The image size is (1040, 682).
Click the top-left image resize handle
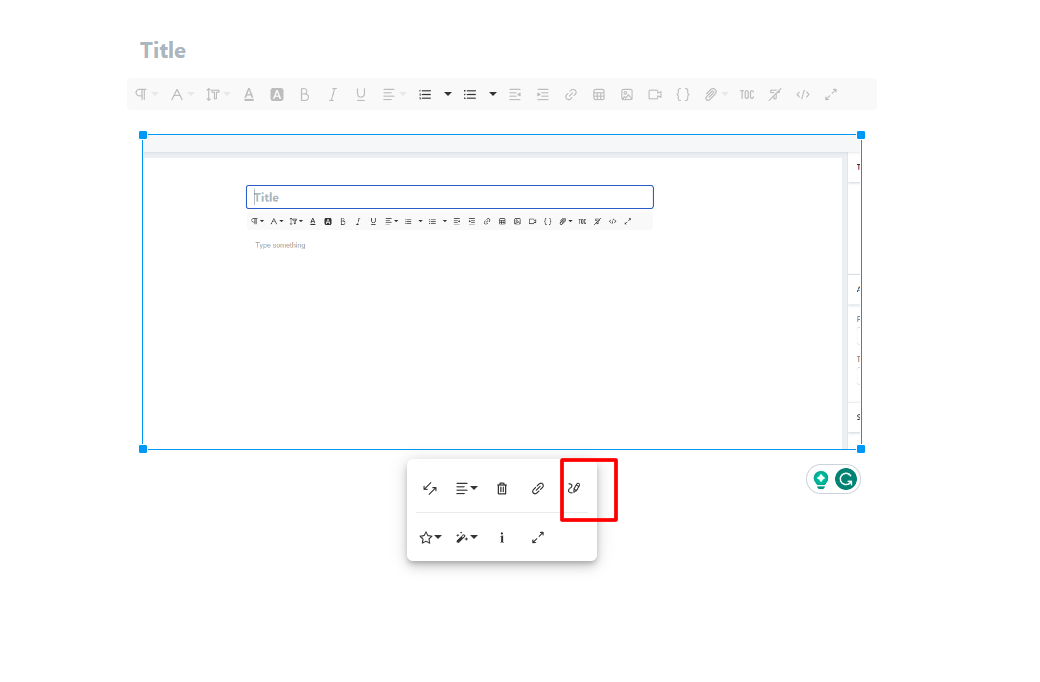pyautogui.click(x=143, y=135)
